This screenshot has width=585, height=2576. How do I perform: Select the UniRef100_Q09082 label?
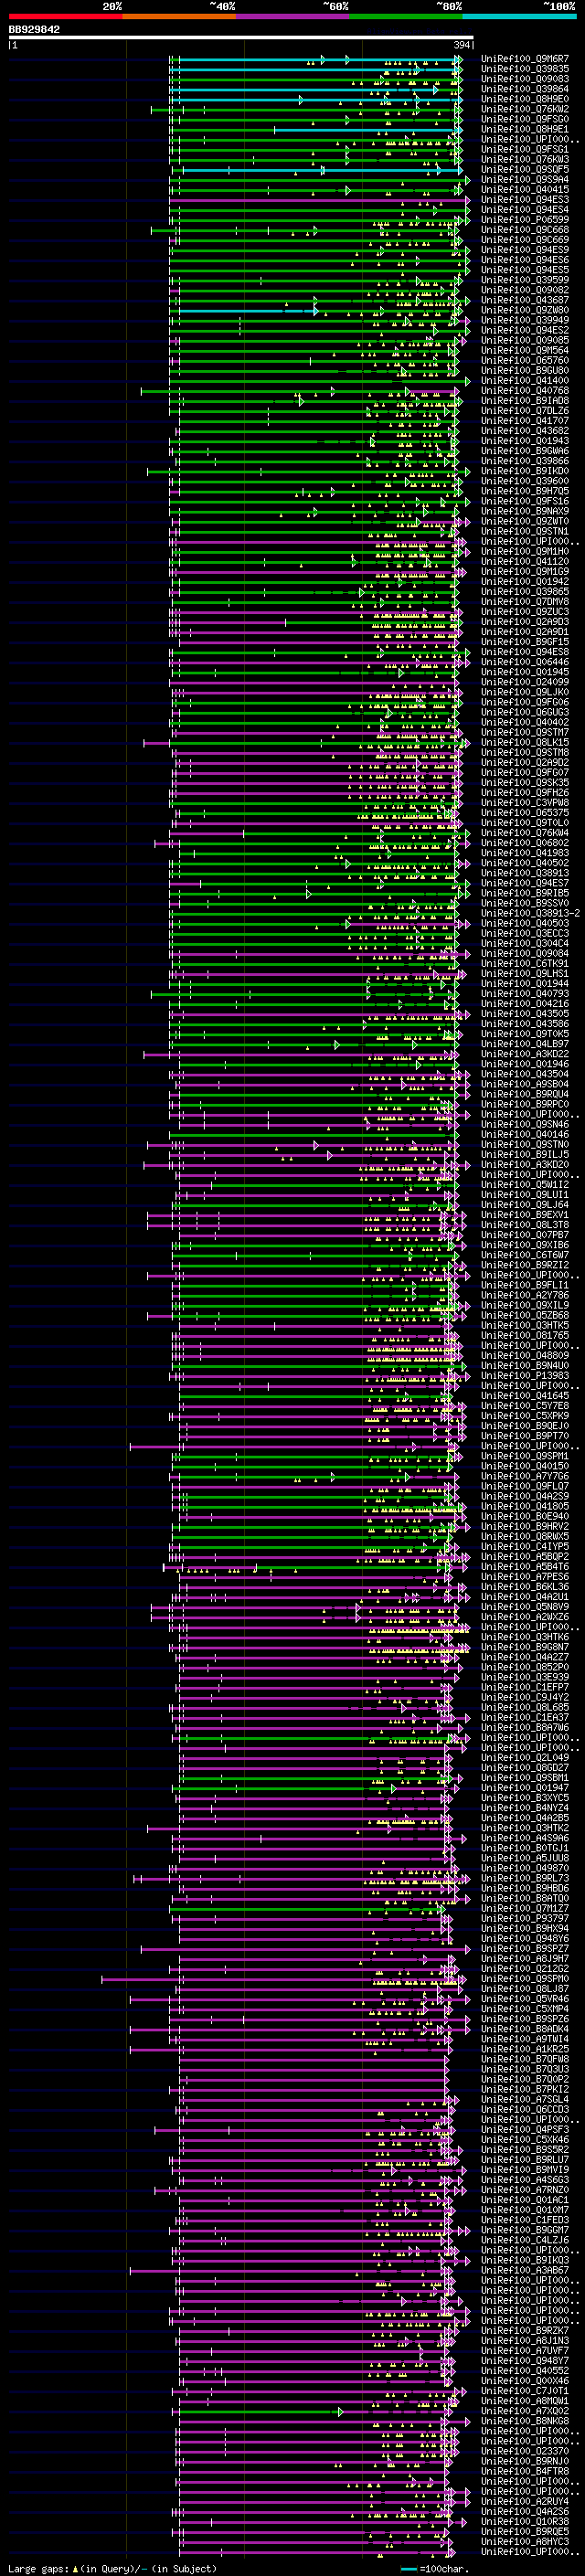pos(525,290)
